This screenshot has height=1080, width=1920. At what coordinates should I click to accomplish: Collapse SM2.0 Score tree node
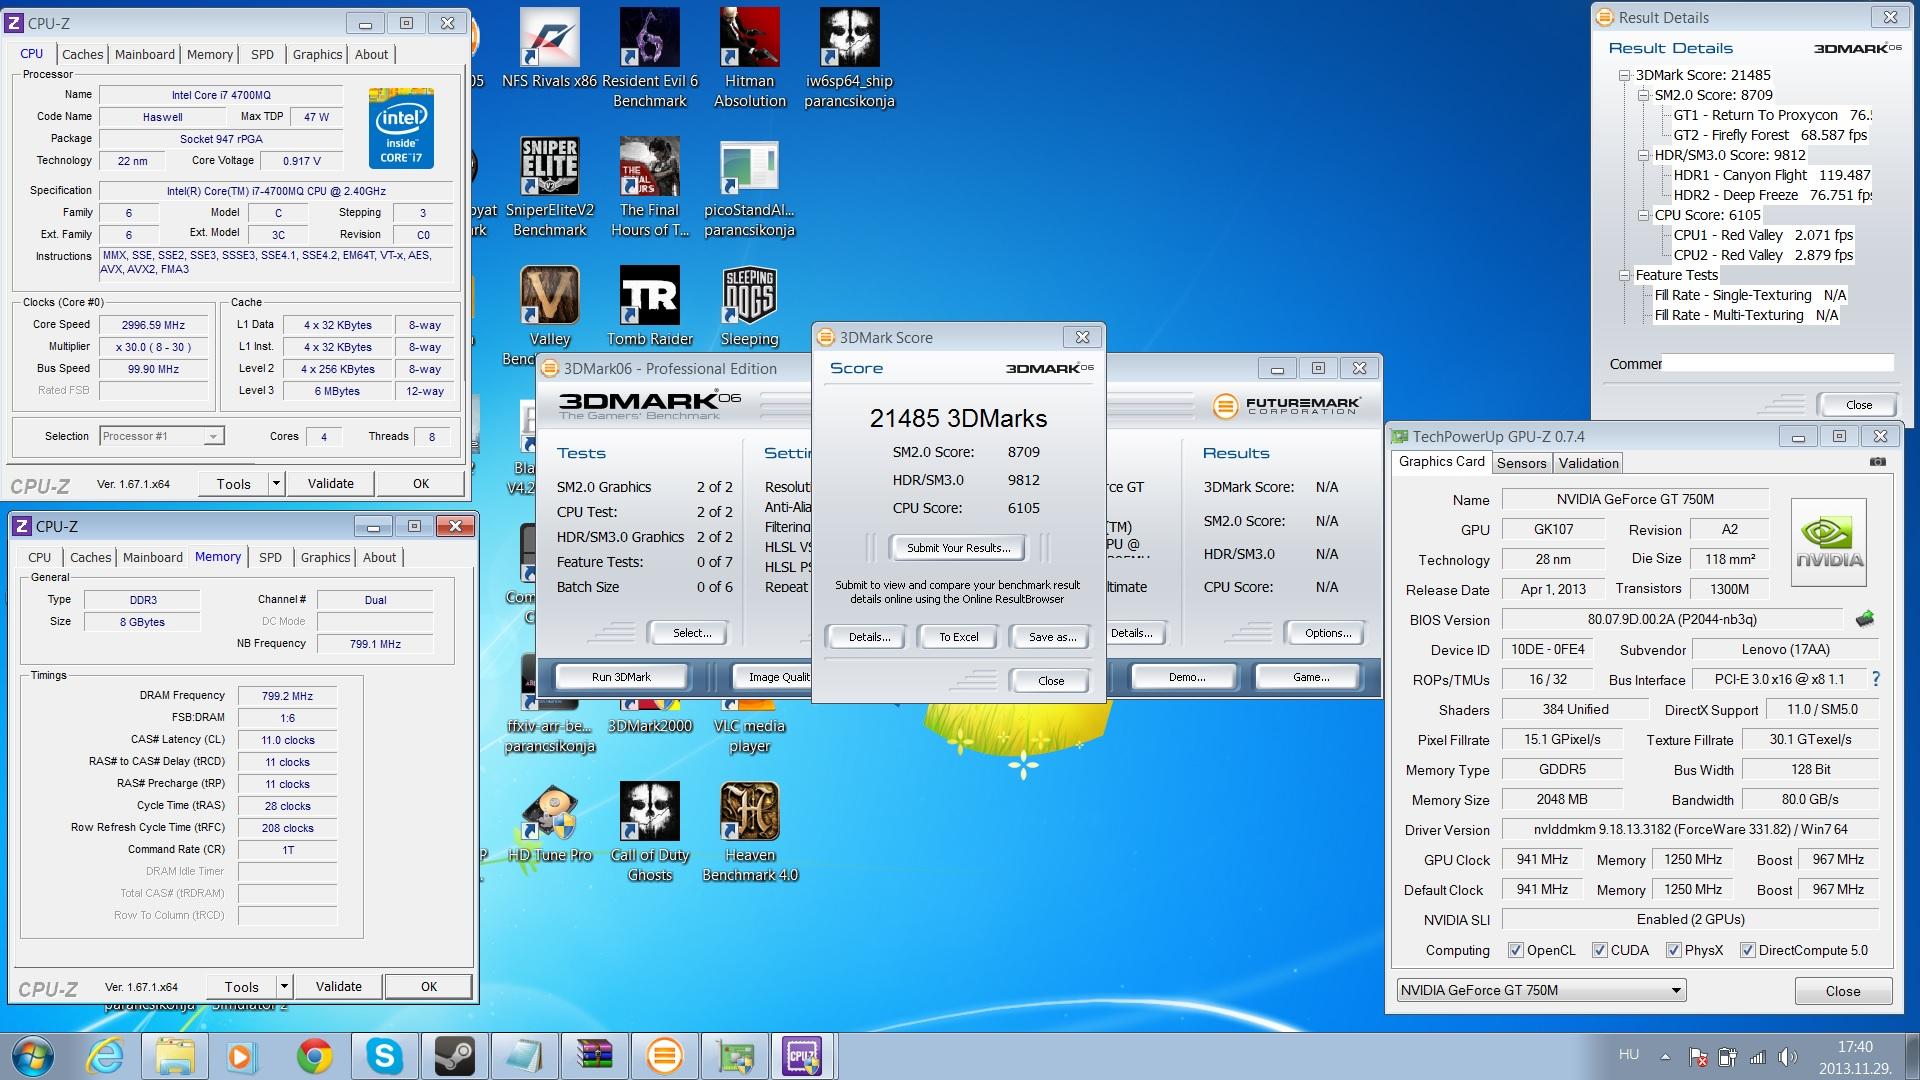point(1643,95)
